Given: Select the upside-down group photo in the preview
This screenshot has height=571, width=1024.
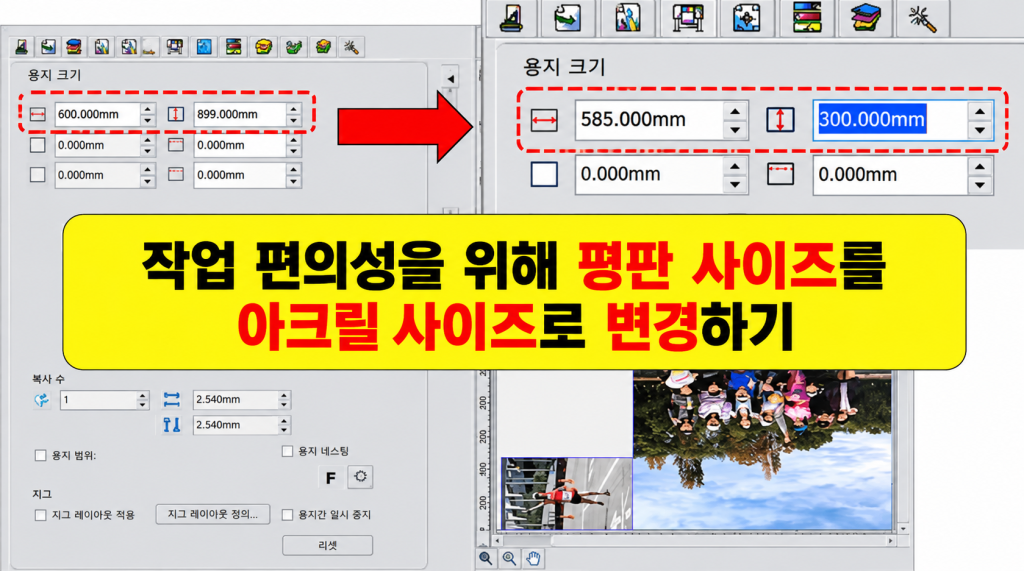Looking at the screenshot, I should pyautogui.click(x=762, y=449).
